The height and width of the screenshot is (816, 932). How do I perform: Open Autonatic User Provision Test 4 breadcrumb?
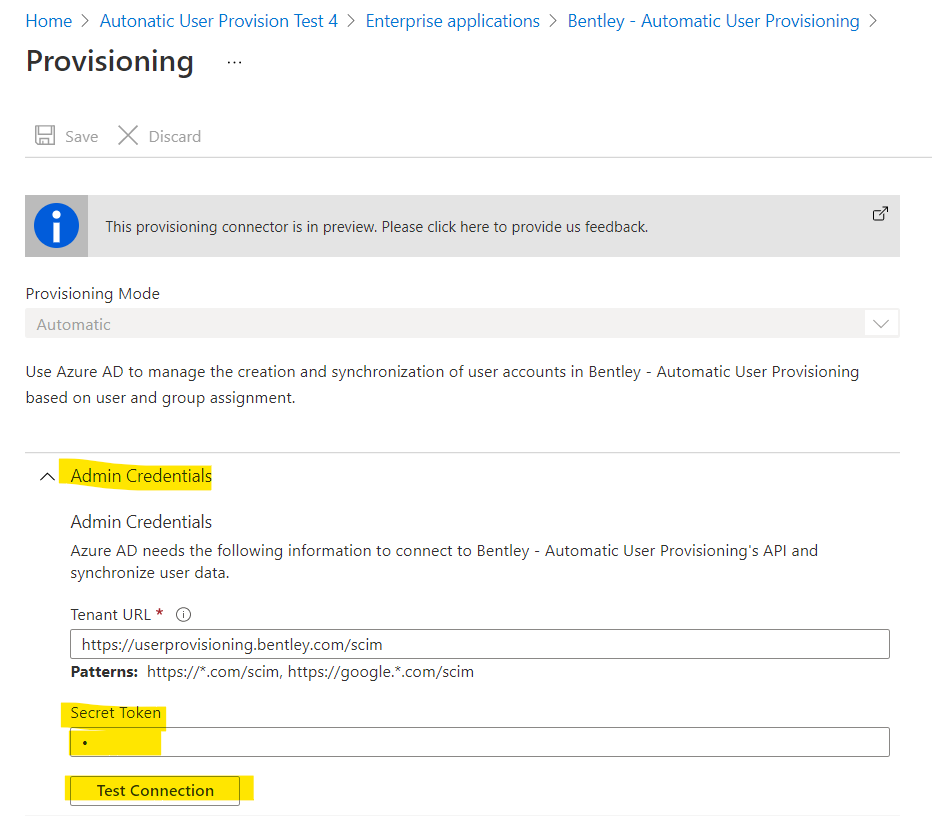click(219, 21)
